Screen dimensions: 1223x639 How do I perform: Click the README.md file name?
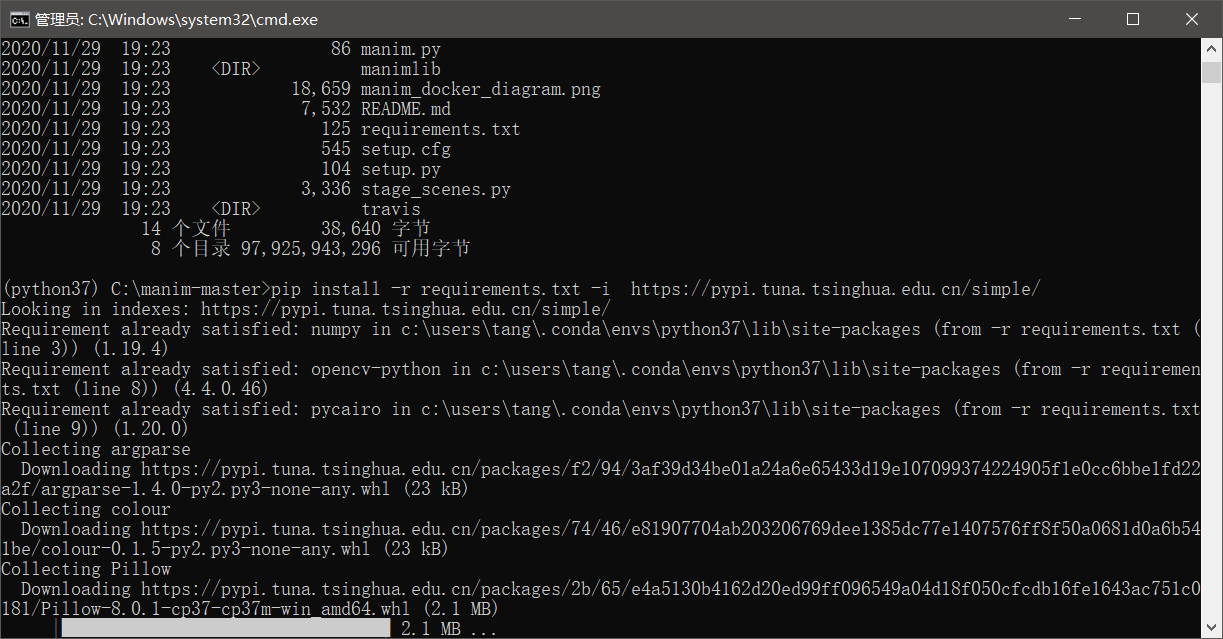(406, 109)
